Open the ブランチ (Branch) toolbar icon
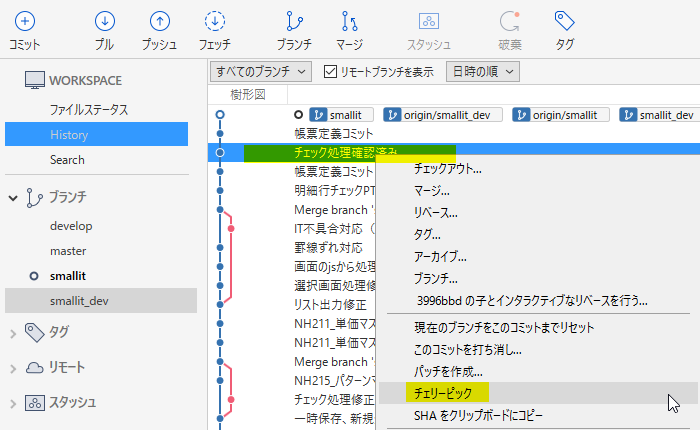The width and height of the screenshot is (700, 430). pos(294,22)
